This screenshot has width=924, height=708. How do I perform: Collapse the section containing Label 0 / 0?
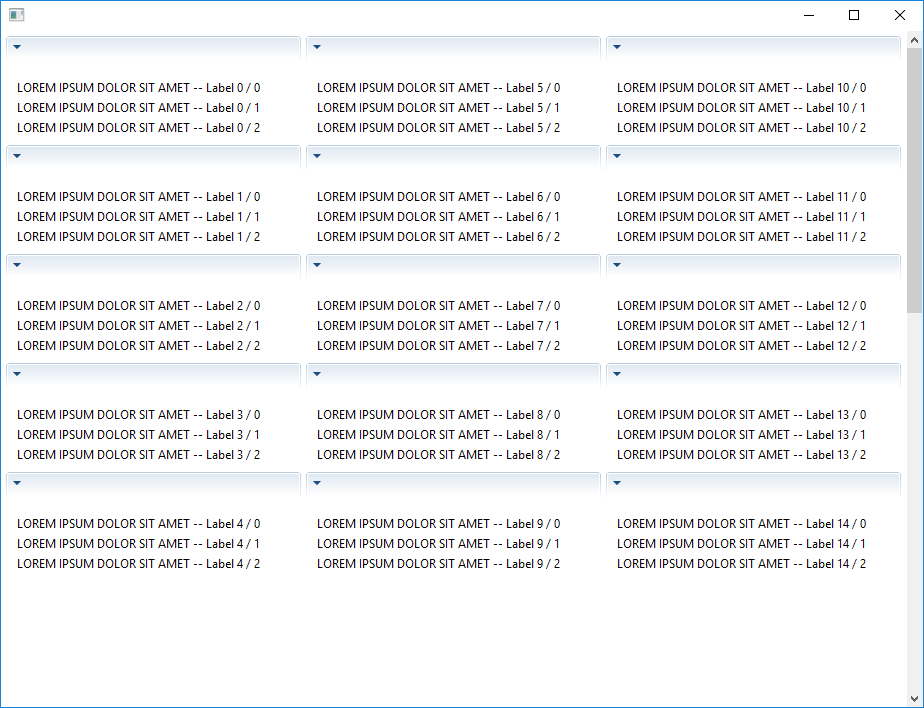coord(17,47)
